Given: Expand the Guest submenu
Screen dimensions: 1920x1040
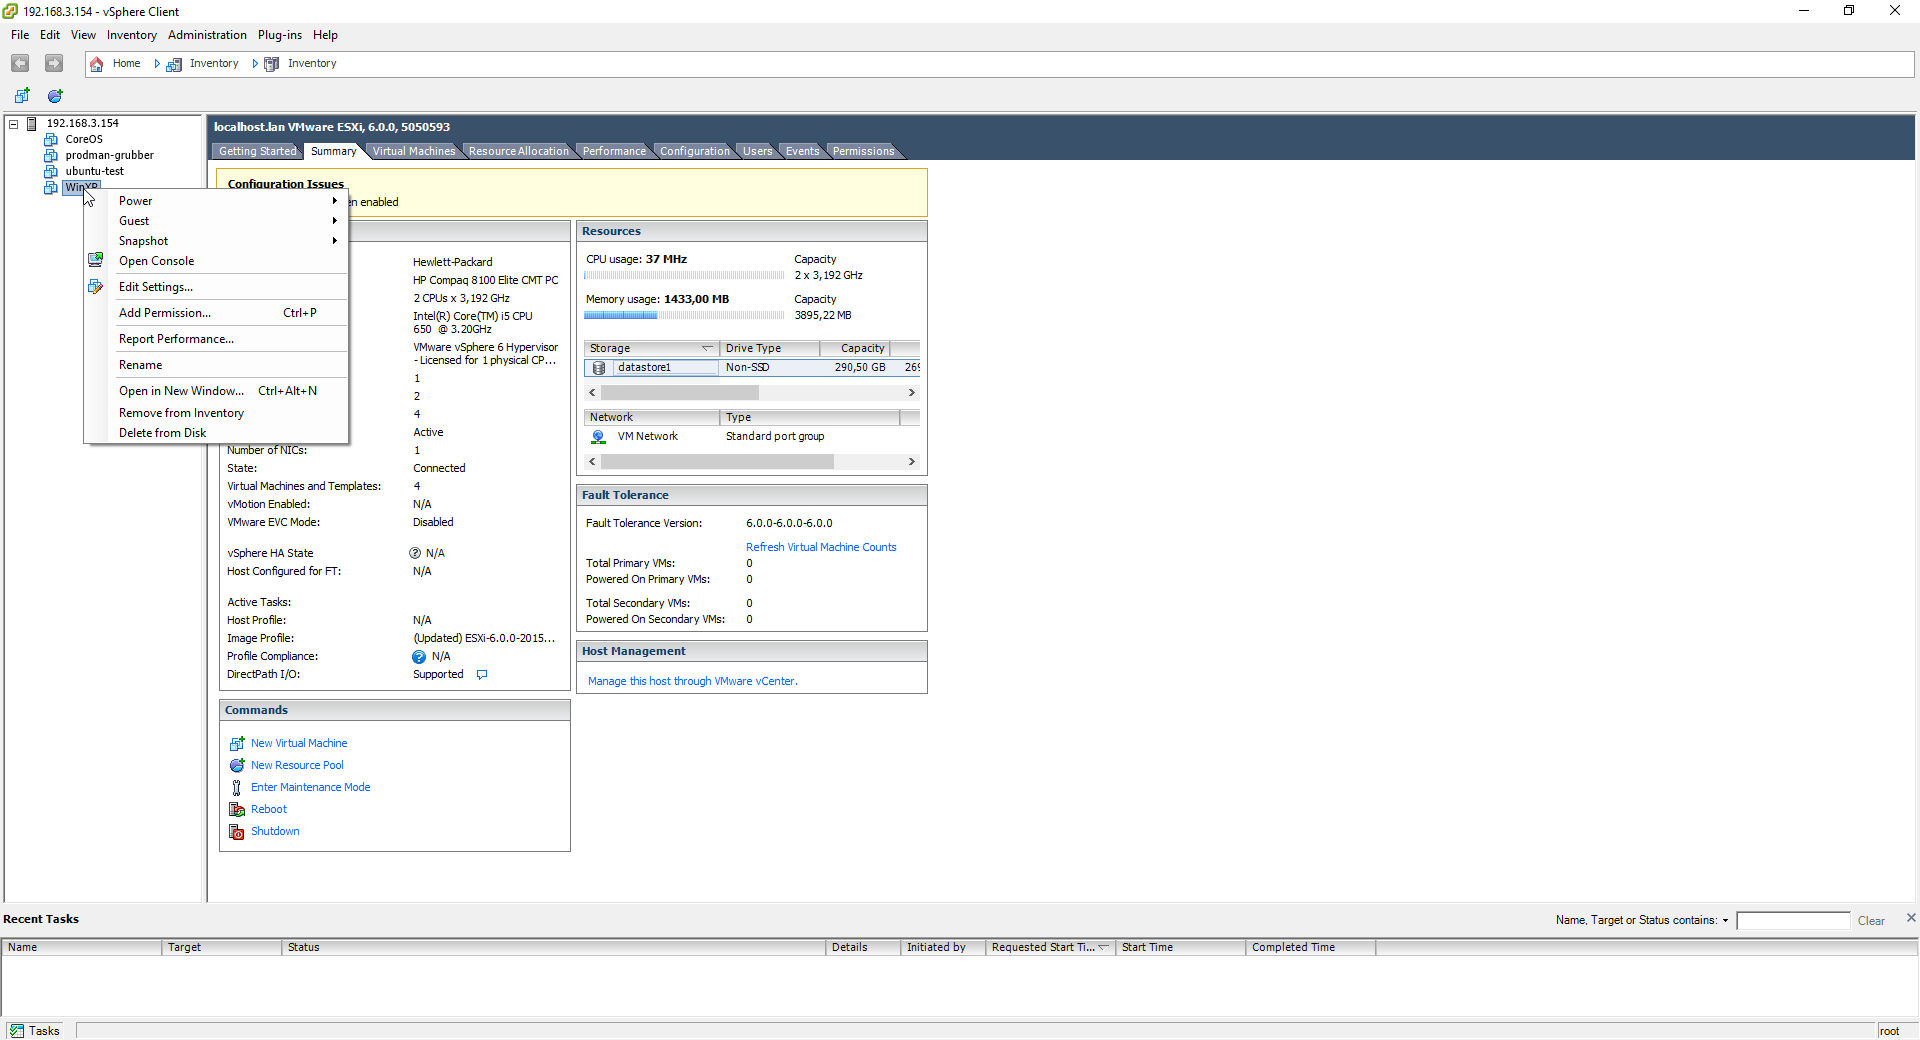Looking at the screenshot, I should pyautogui.click(x=335, y=221).
